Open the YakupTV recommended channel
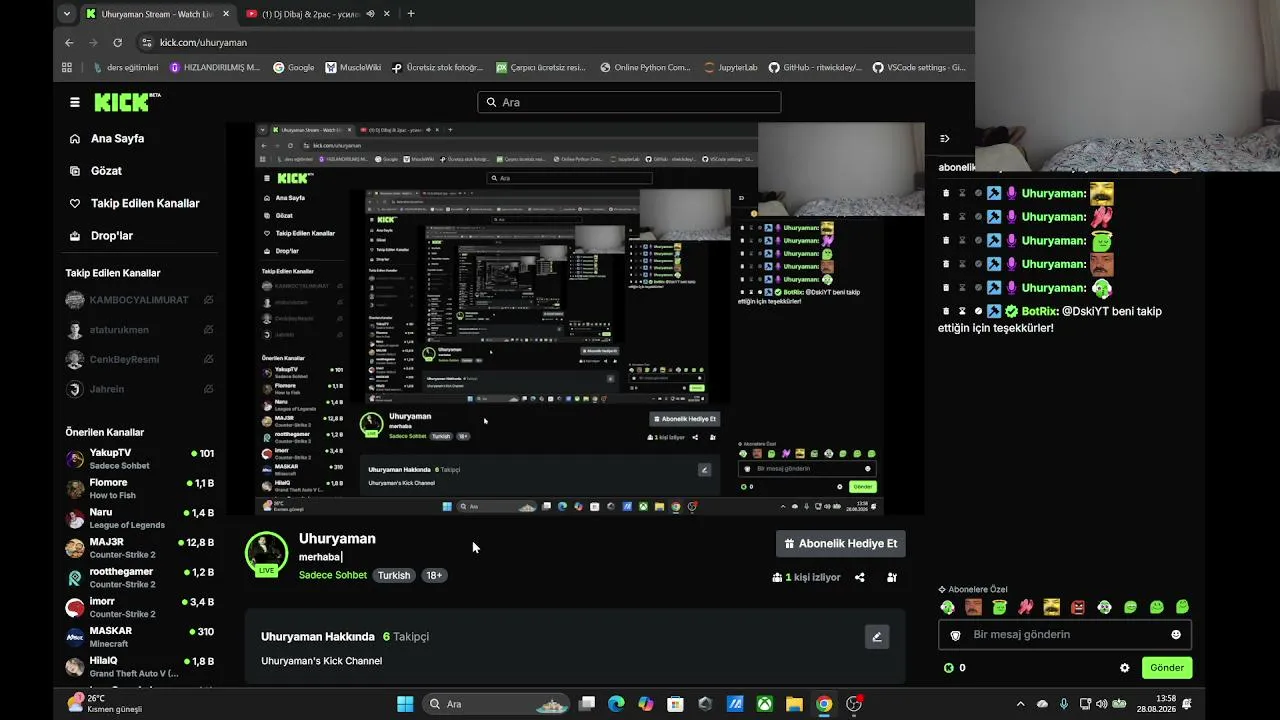 click(141, 459)
